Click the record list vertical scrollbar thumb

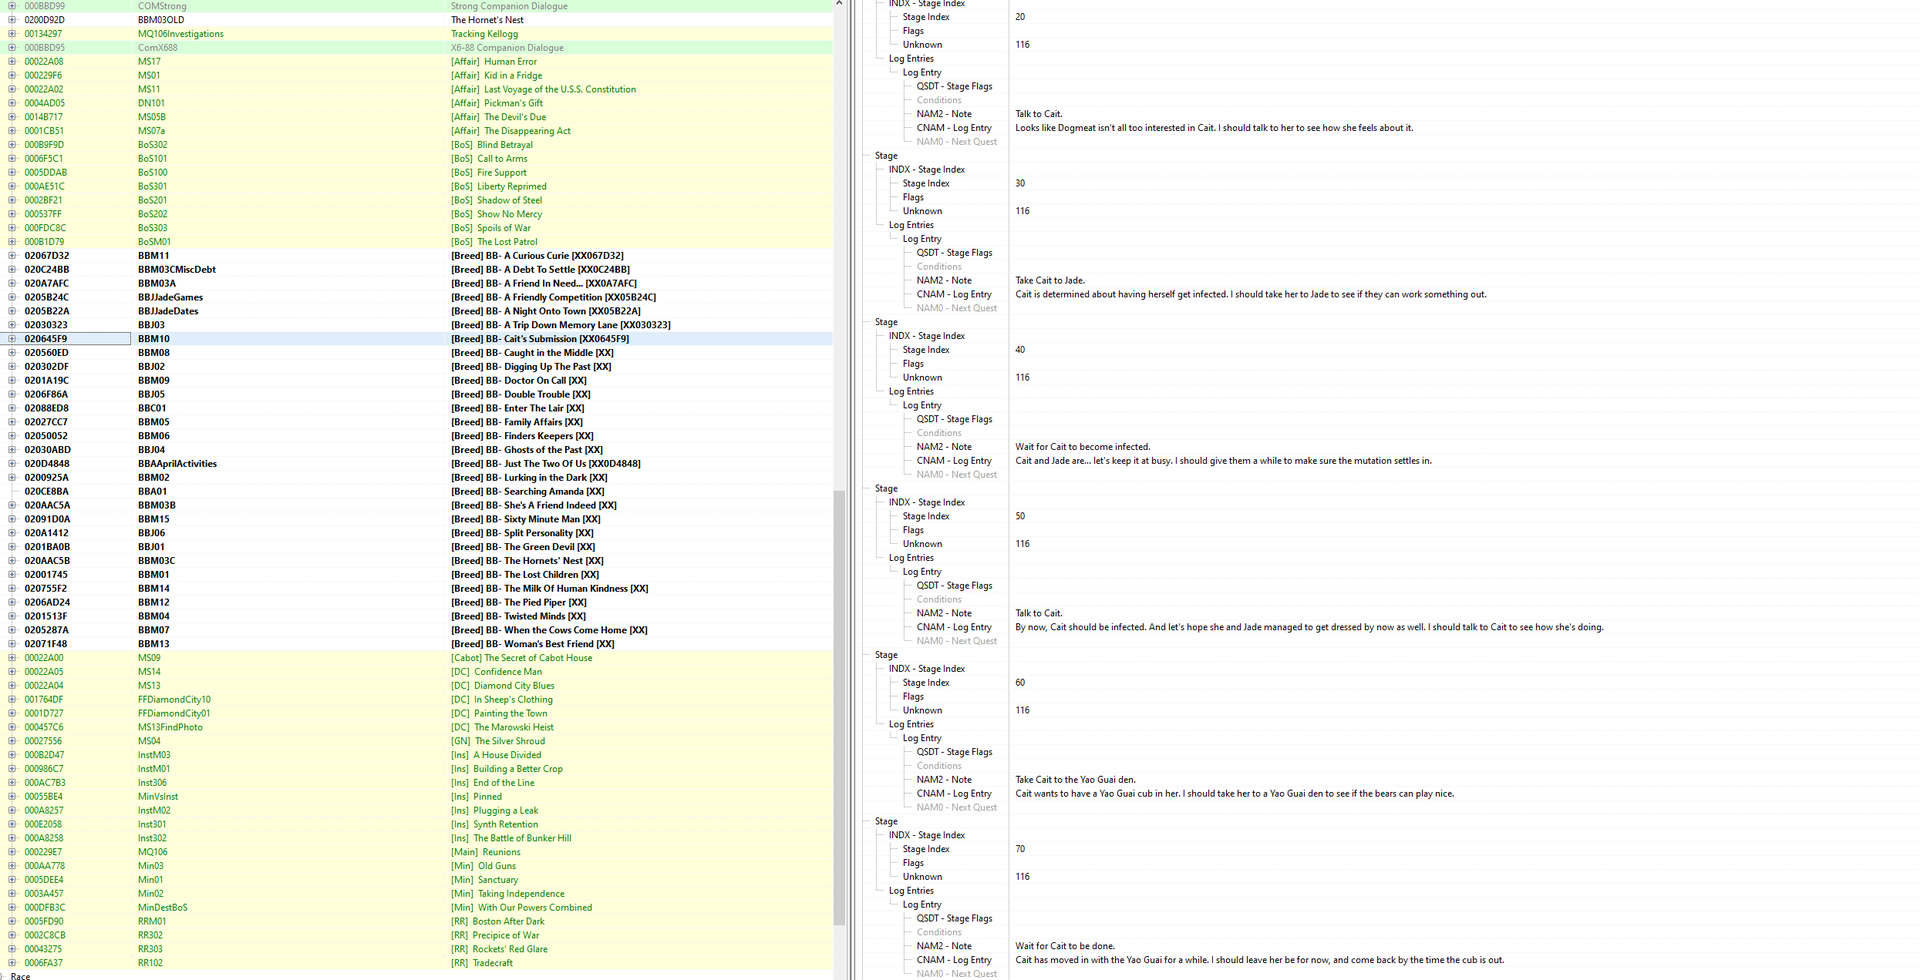click(839, 708)
